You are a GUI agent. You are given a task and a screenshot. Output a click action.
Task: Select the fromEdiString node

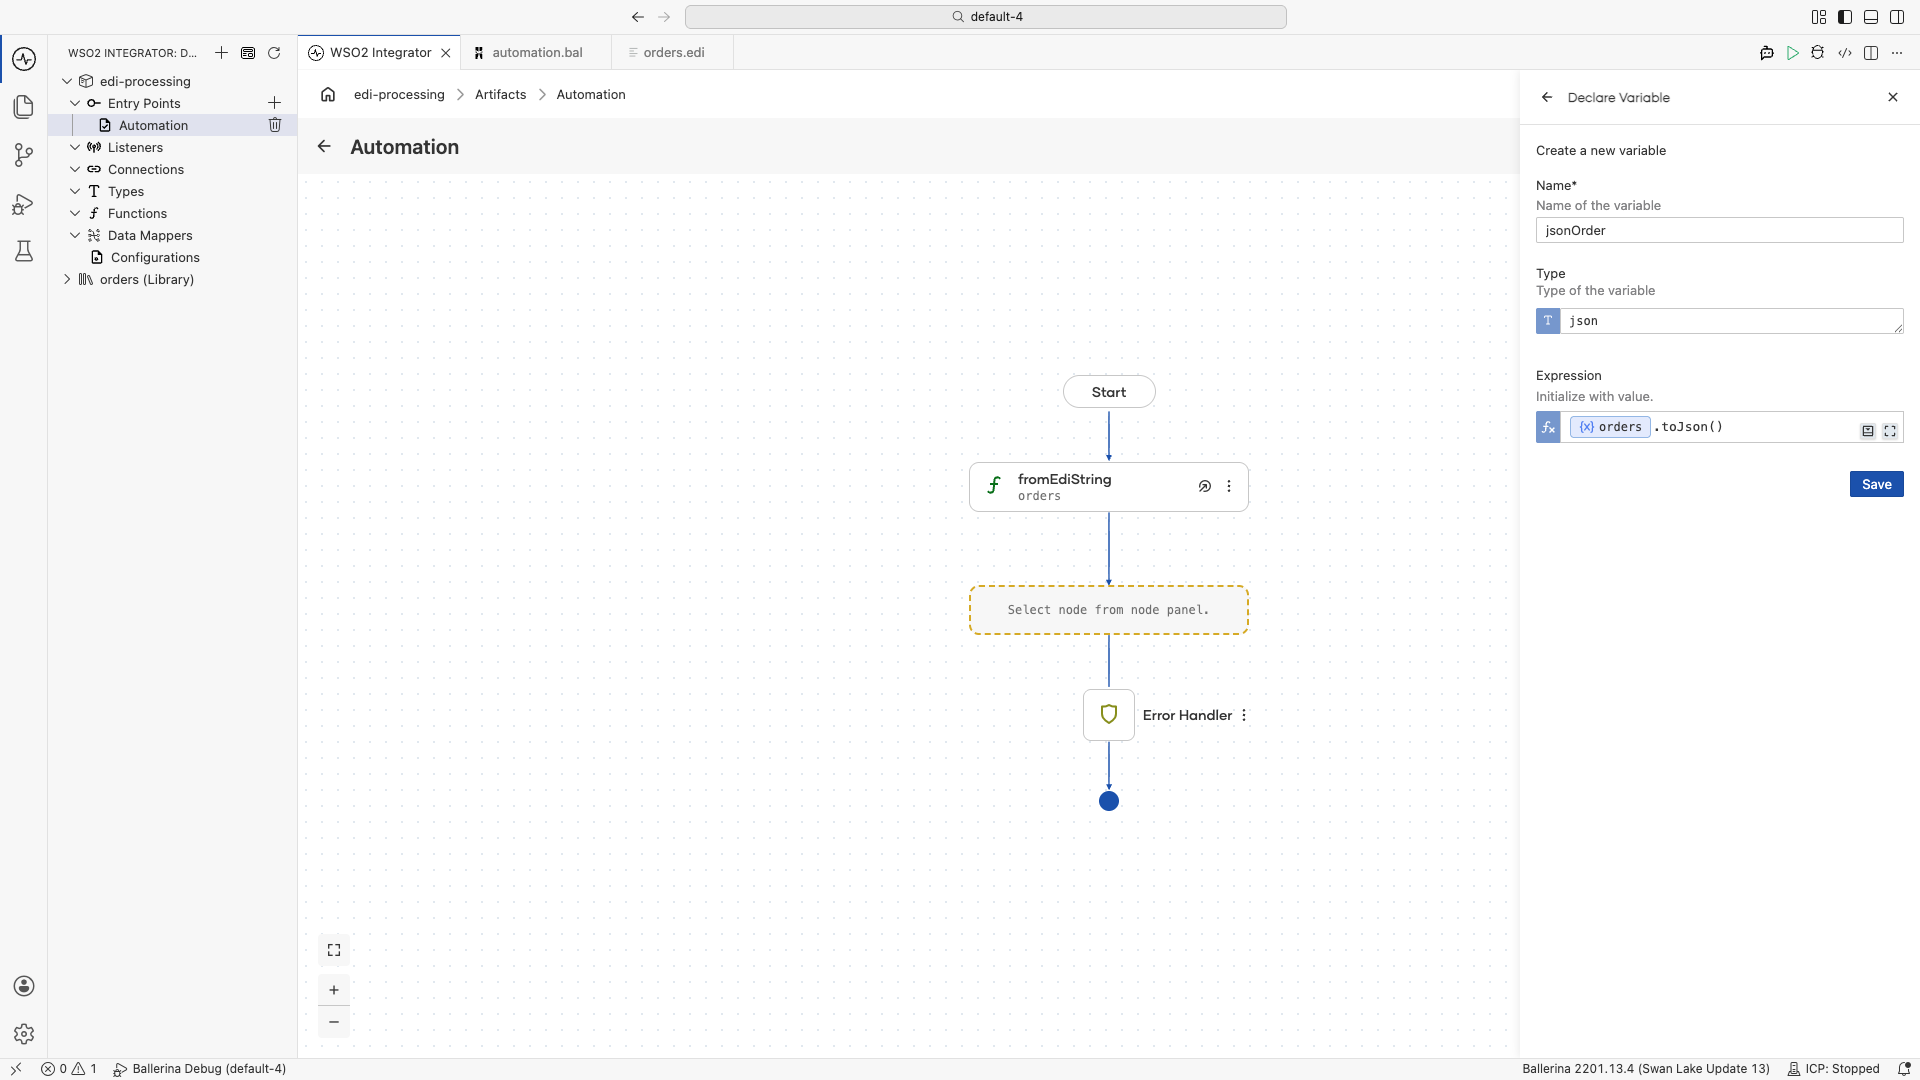click(1108, 487)
